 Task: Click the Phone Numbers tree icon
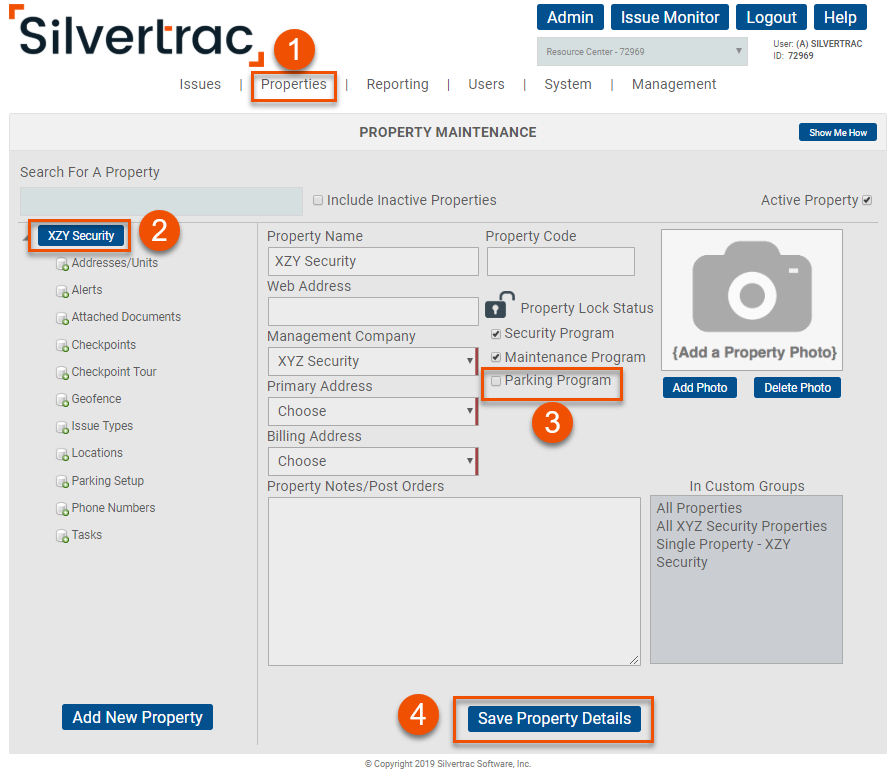tap(62, 508)
